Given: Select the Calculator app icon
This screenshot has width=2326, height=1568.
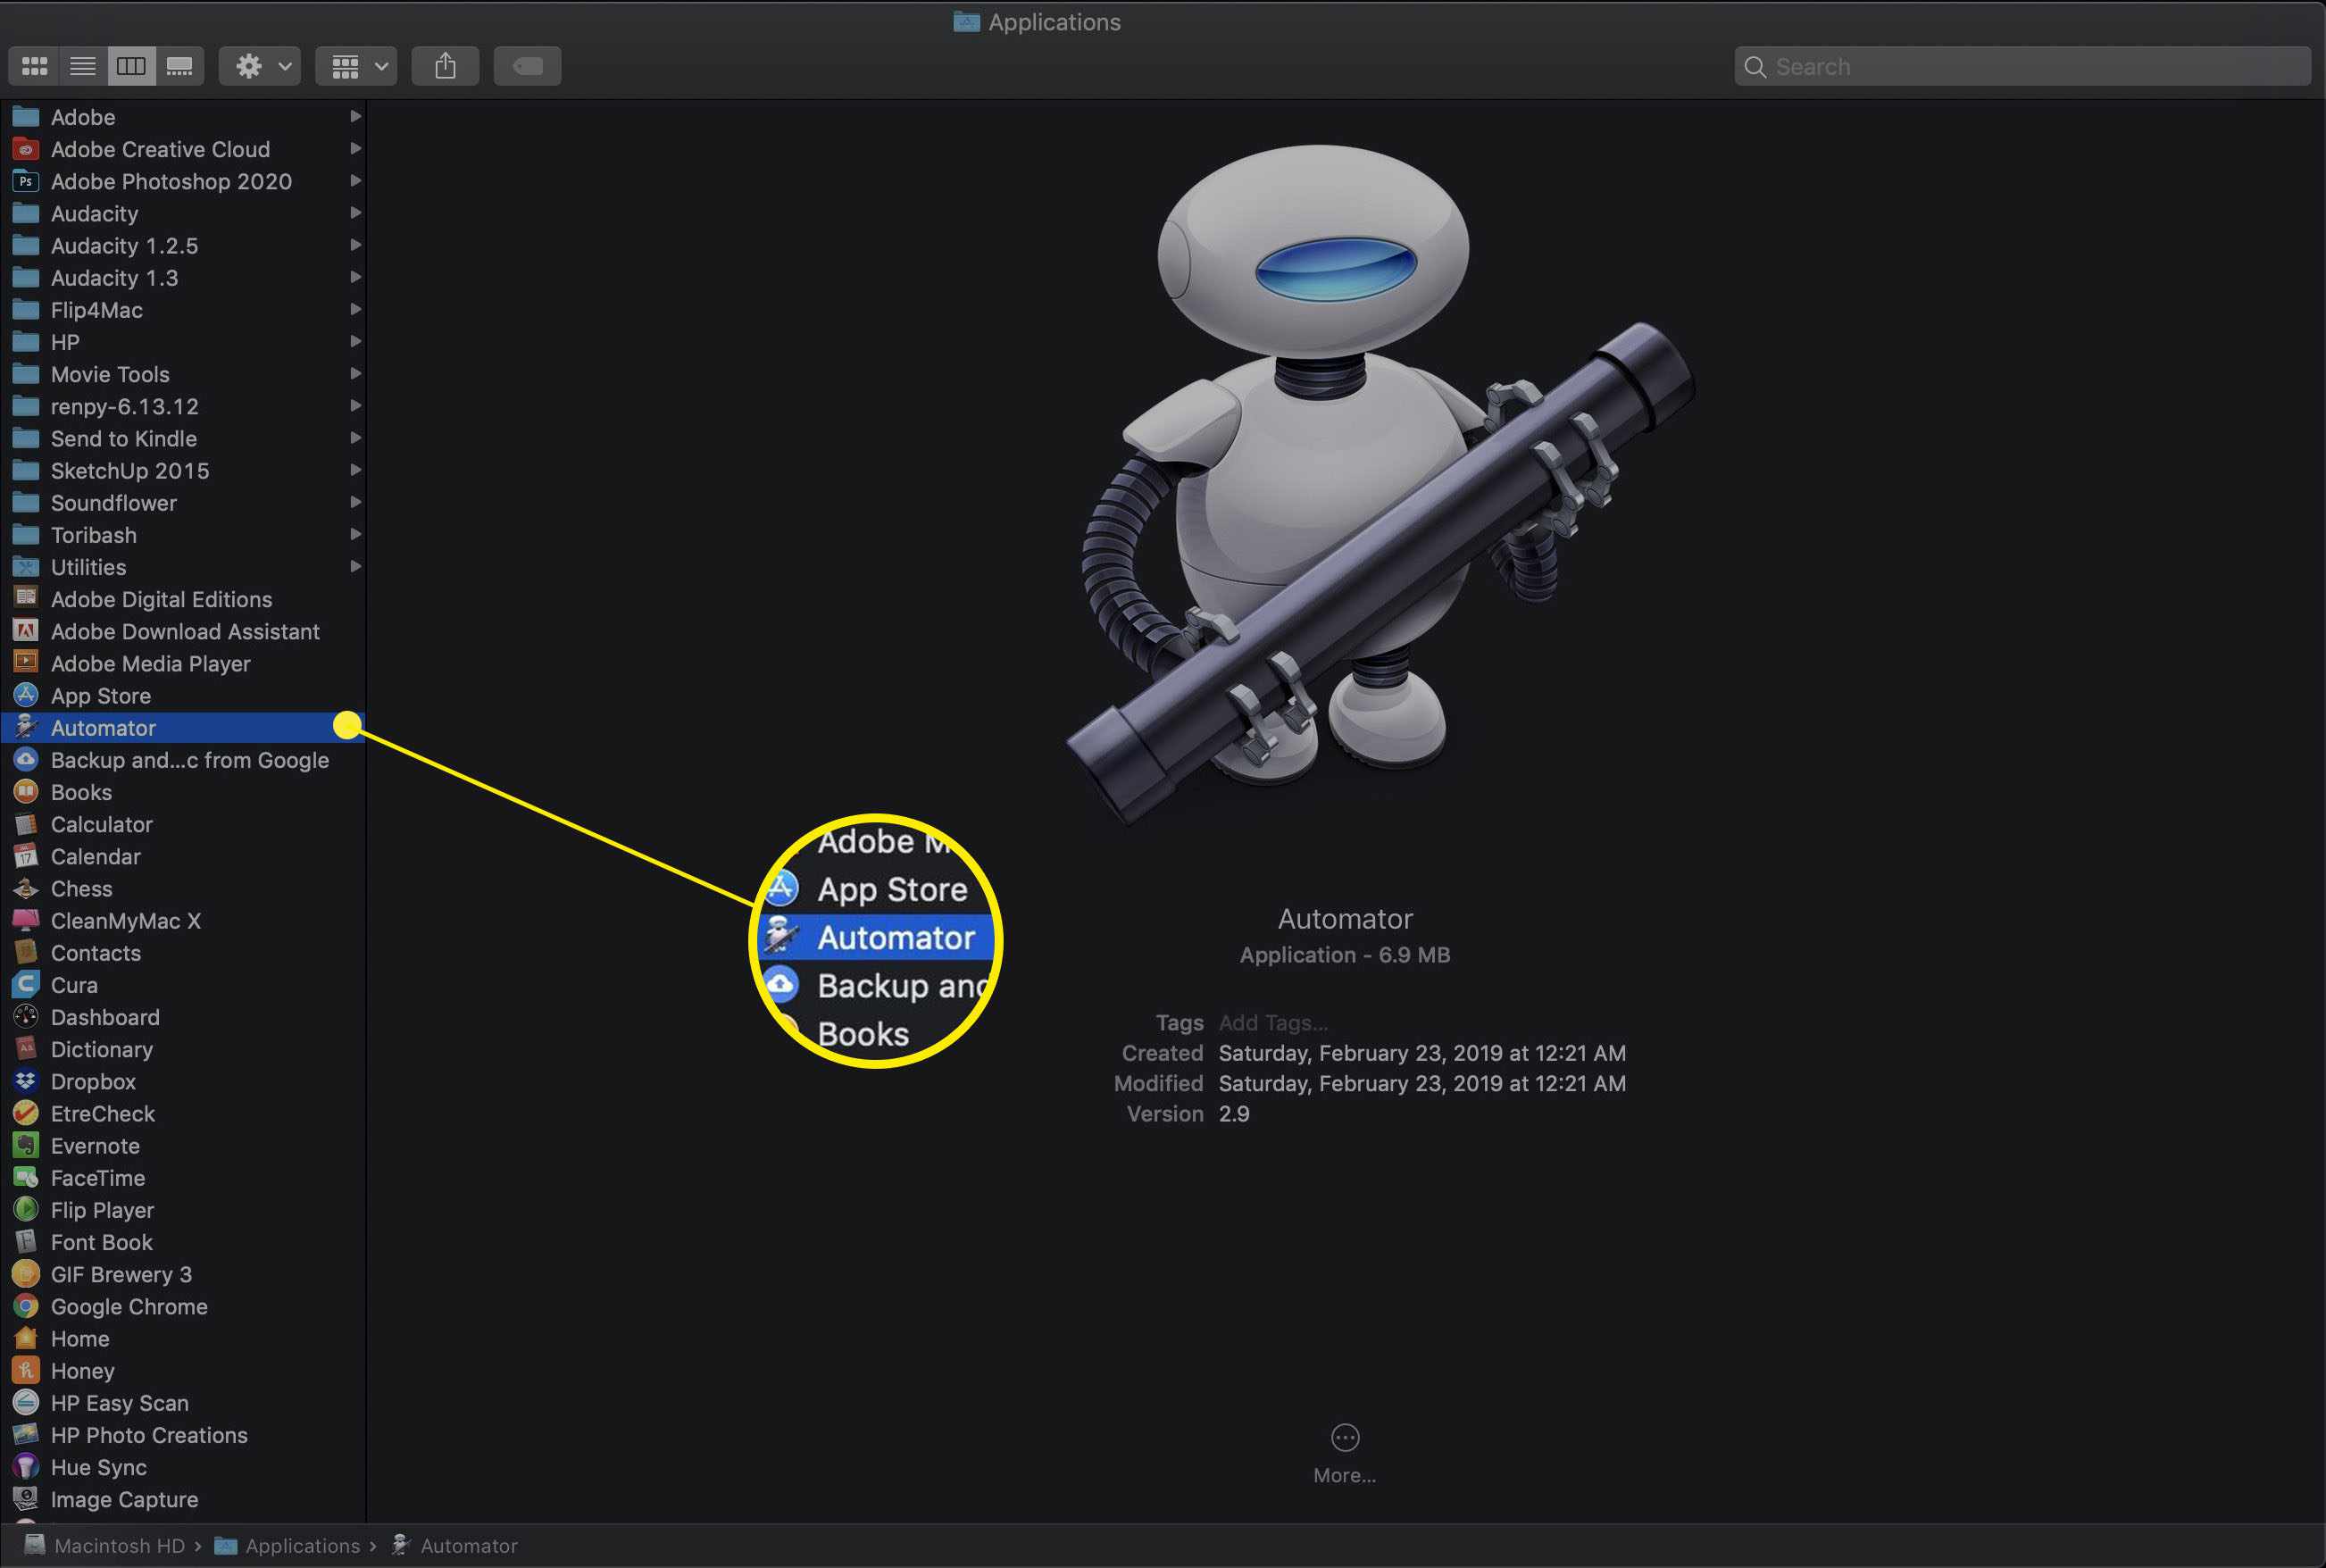Looking at the screenshot, I should 26,824.
